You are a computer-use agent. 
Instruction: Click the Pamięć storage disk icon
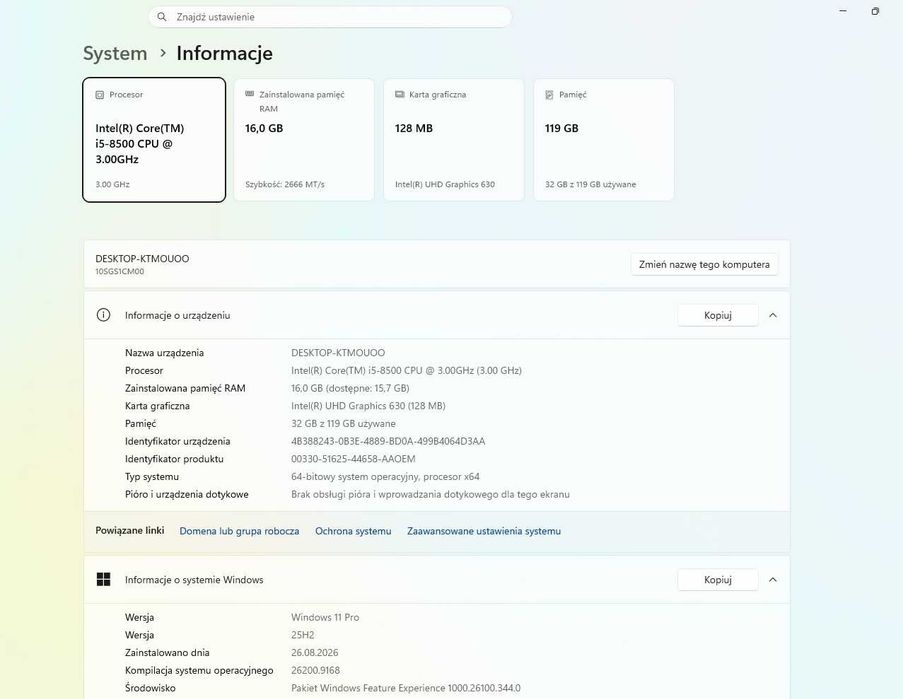[549, 94]
